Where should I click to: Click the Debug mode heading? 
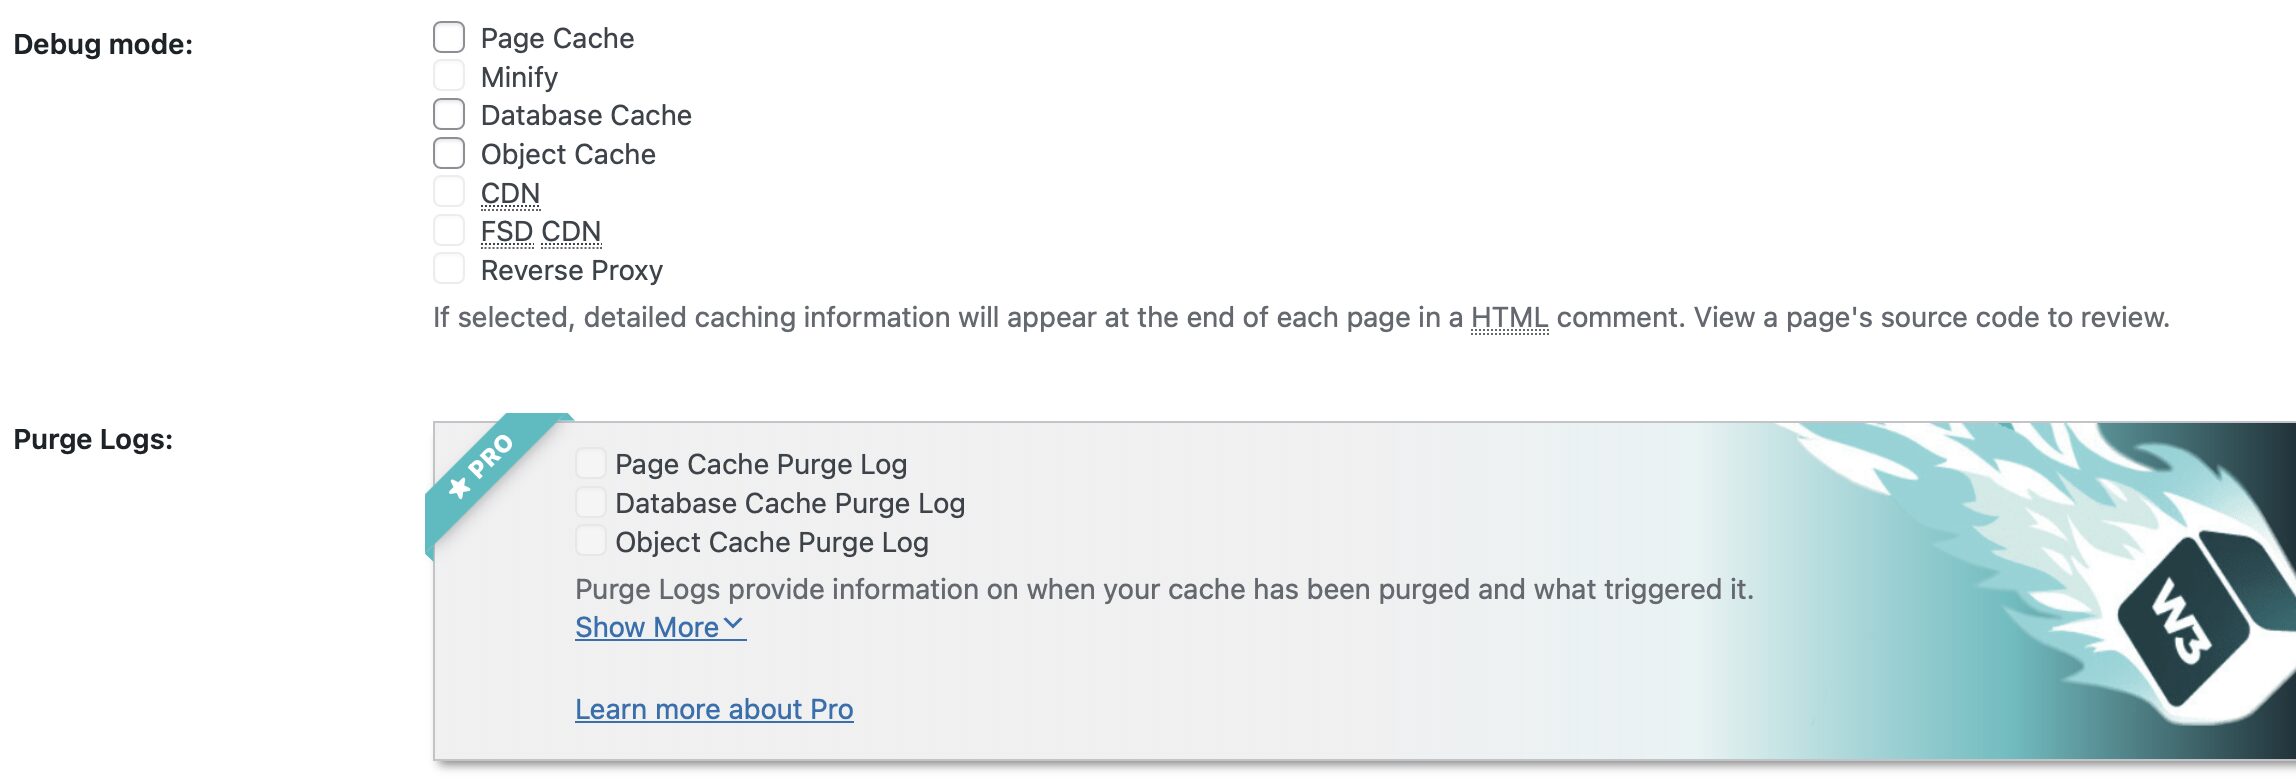pyautogui.click(x=103, y=44)
